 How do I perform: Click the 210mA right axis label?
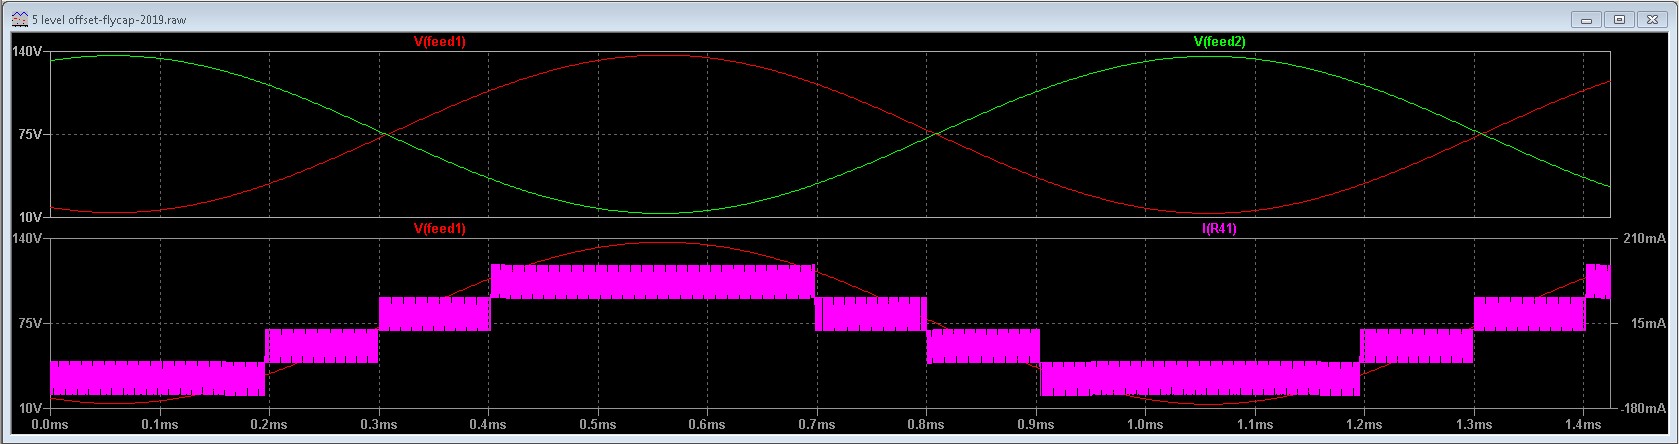(x=1644, y=239)
